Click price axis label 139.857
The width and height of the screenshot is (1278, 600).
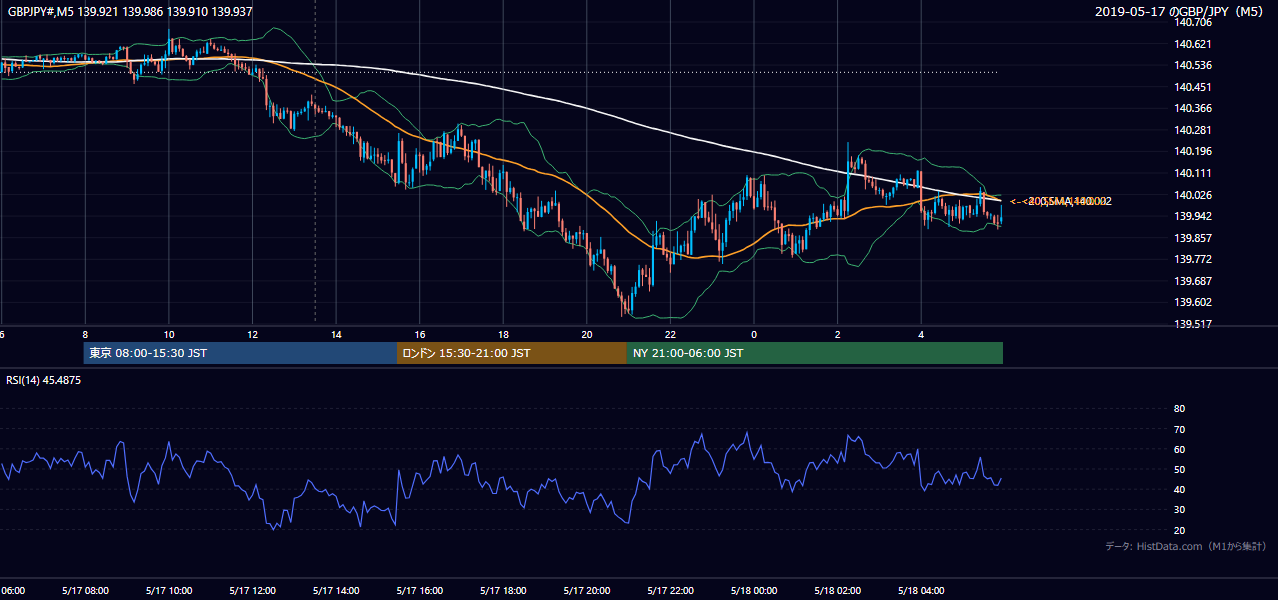1192,238
